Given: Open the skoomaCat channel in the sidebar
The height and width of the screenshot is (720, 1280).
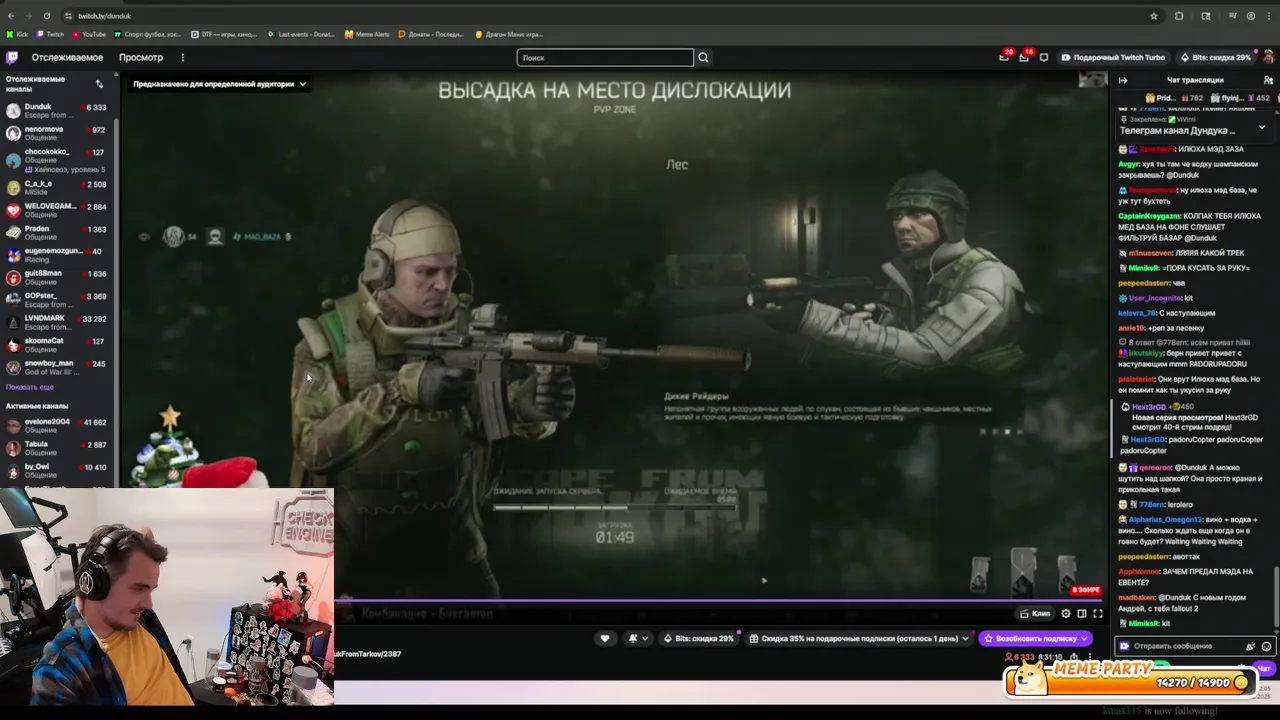Looking at the screenshot, I should coord(58,345).
